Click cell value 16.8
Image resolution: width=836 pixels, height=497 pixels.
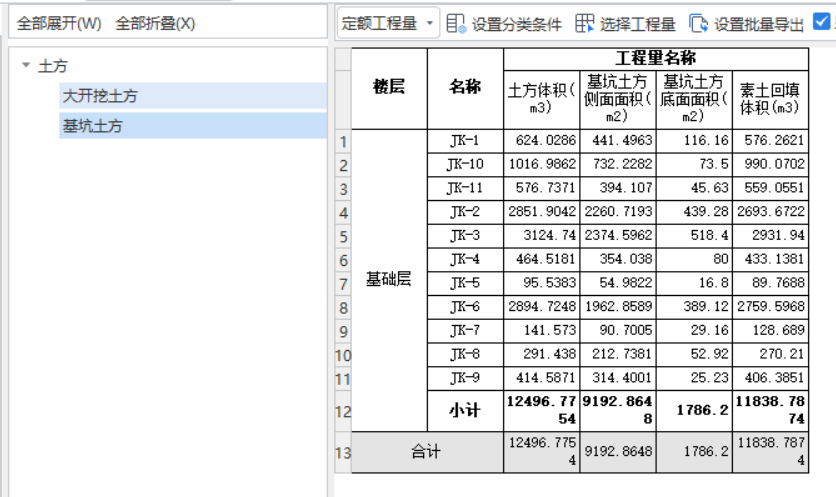(694, 283)
